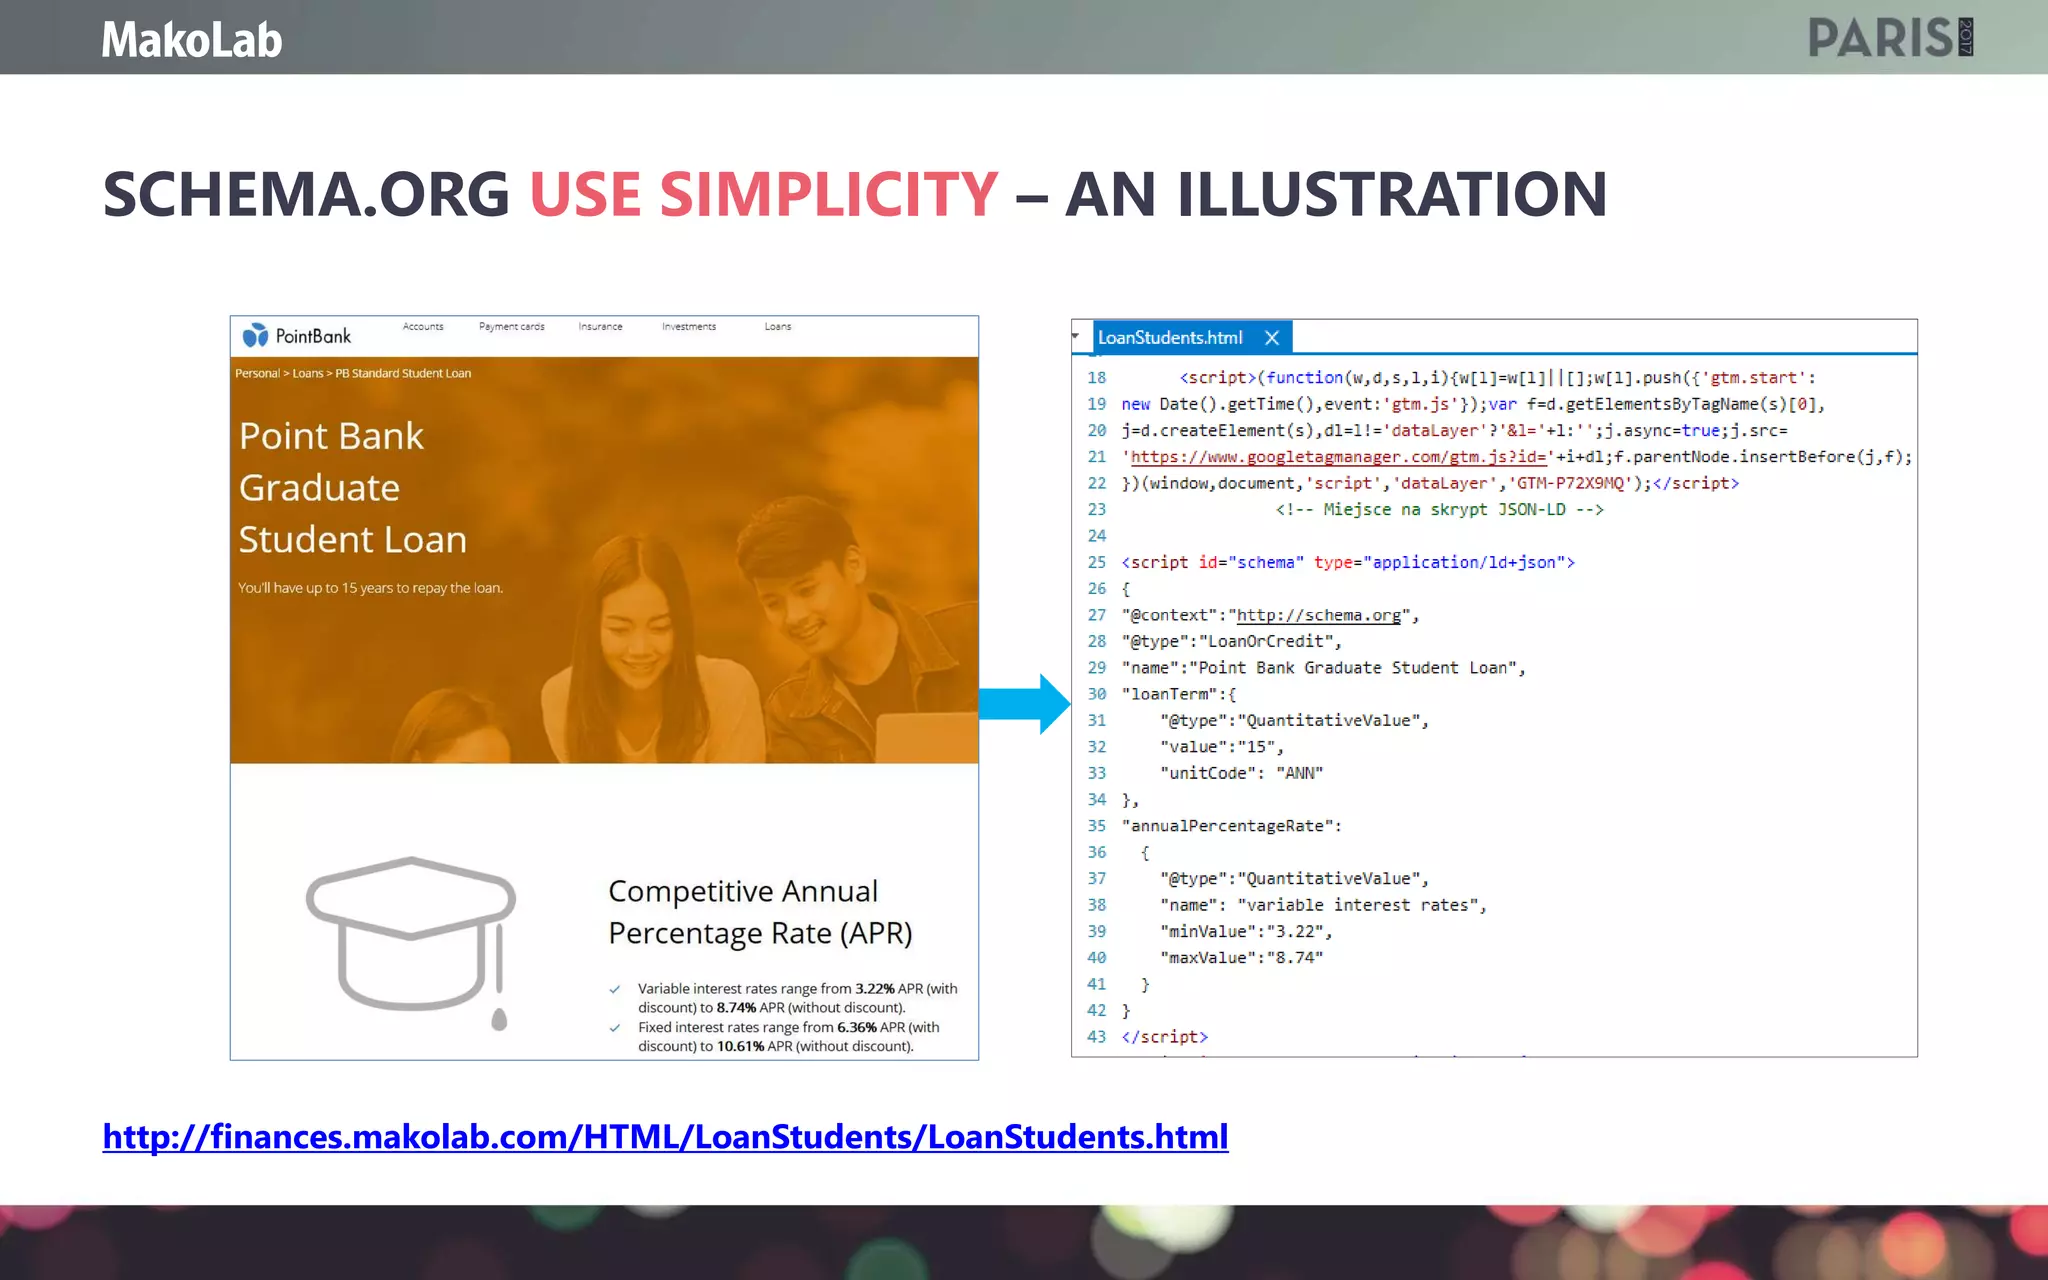Open the Payment cards nav item
2048x1280 pixels.
[511, 327]
